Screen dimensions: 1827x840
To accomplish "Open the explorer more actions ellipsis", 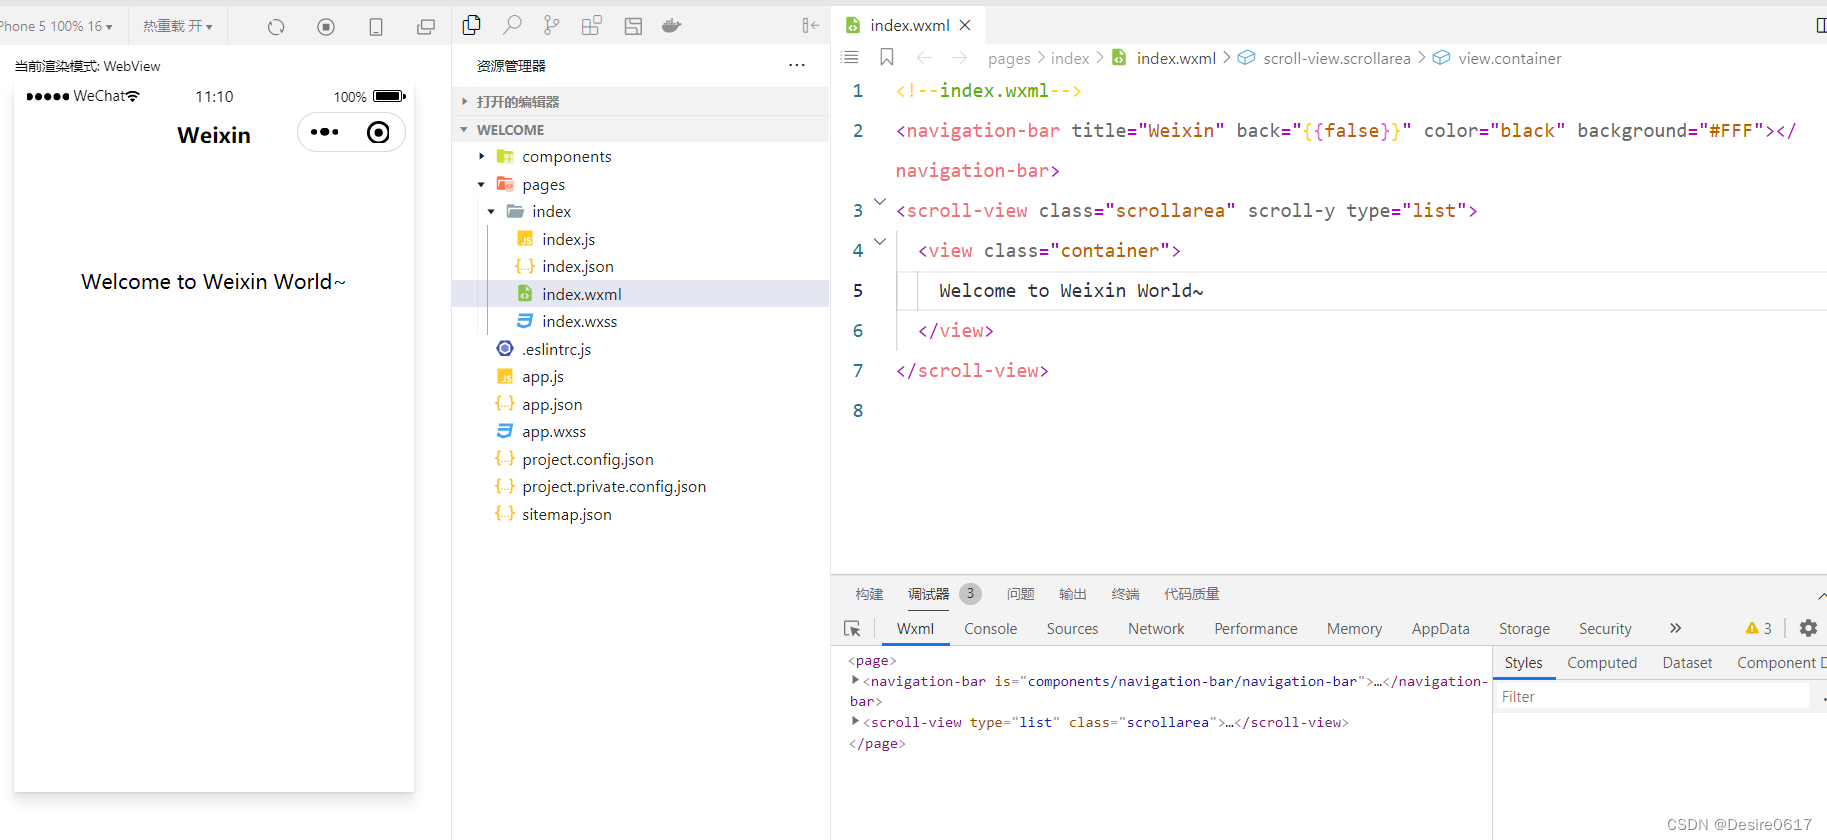I will tap(797, 65).
